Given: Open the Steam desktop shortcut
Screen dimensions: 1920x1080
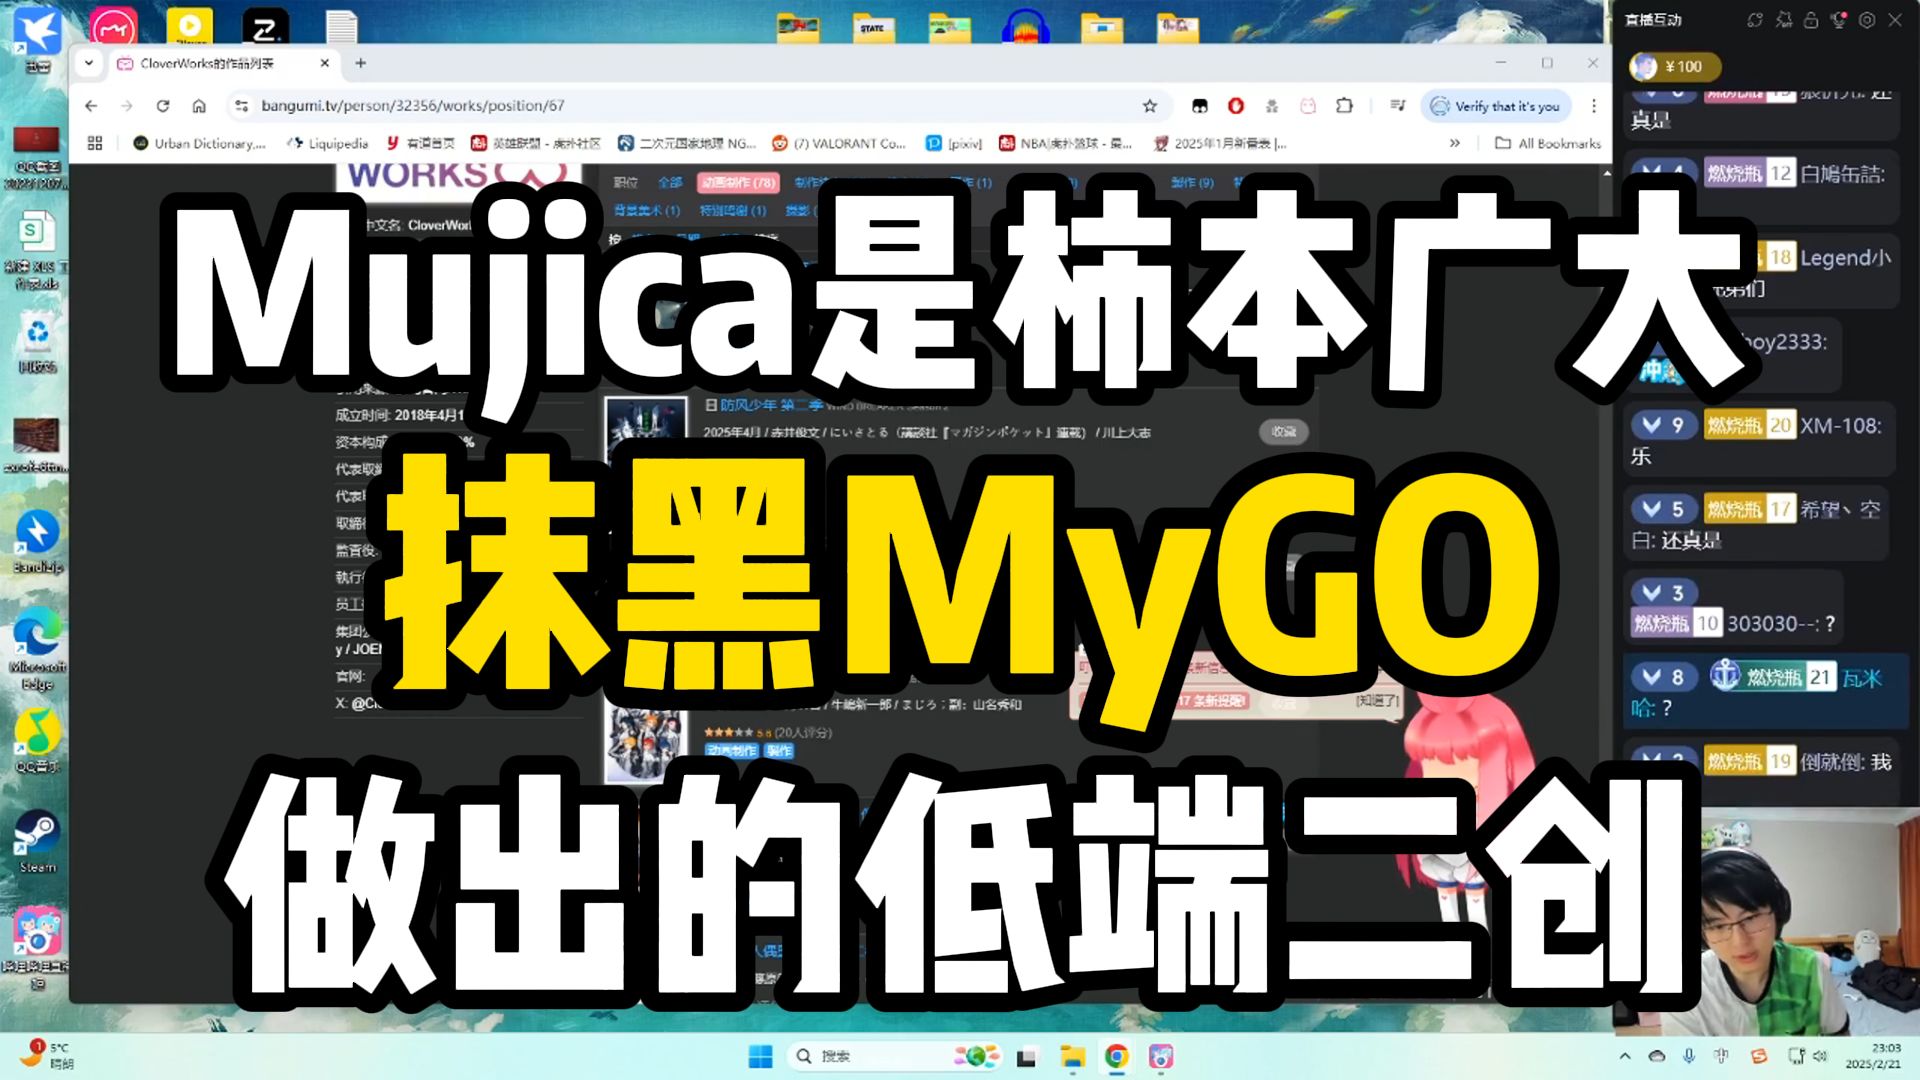Looking at the screenshot, I should click(37, 842).
